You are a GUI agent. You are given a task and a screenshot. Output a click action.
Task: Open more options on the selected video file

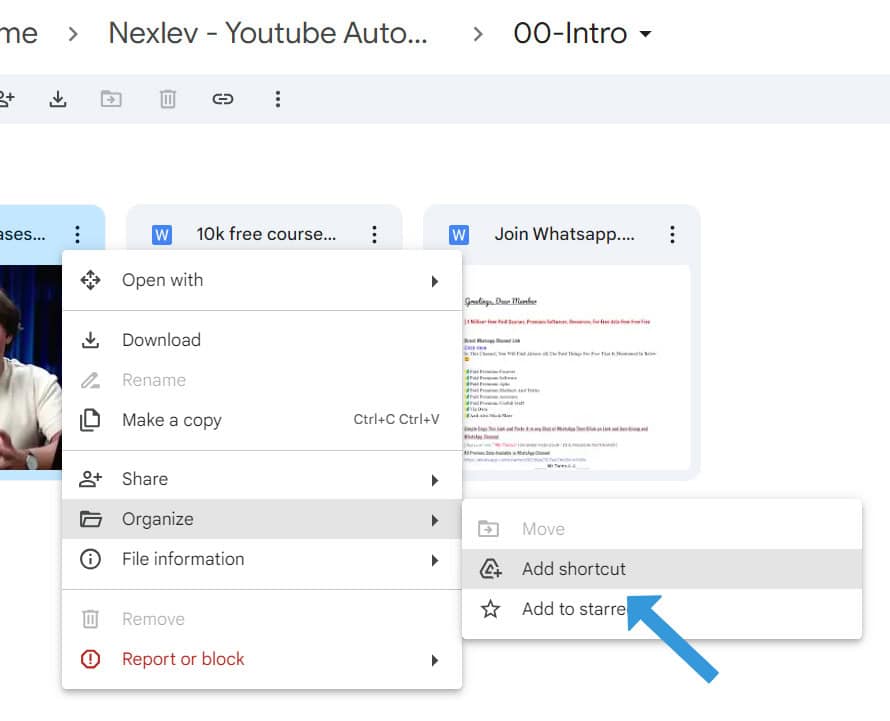click(77, 234)
